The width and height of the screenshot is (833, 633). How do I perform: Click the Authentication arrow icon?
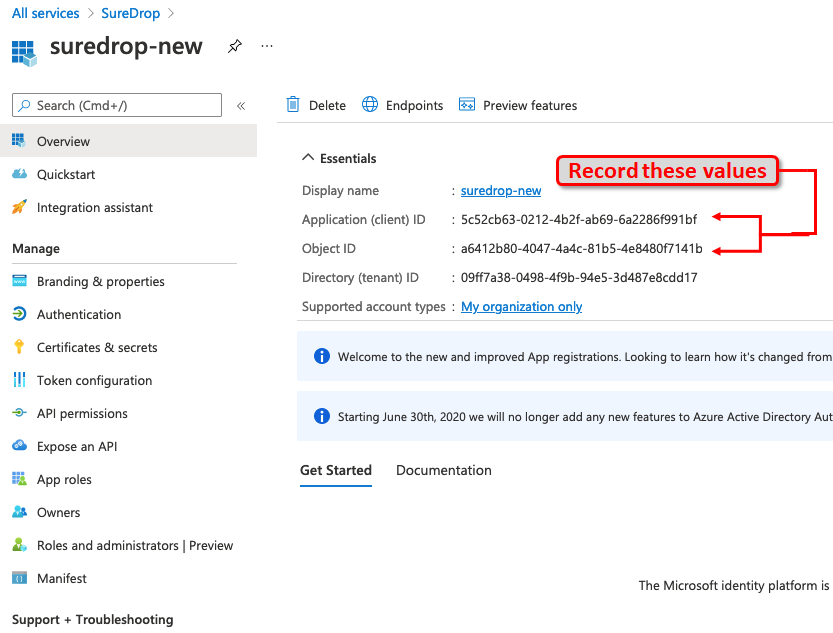[x=19, y=314]
